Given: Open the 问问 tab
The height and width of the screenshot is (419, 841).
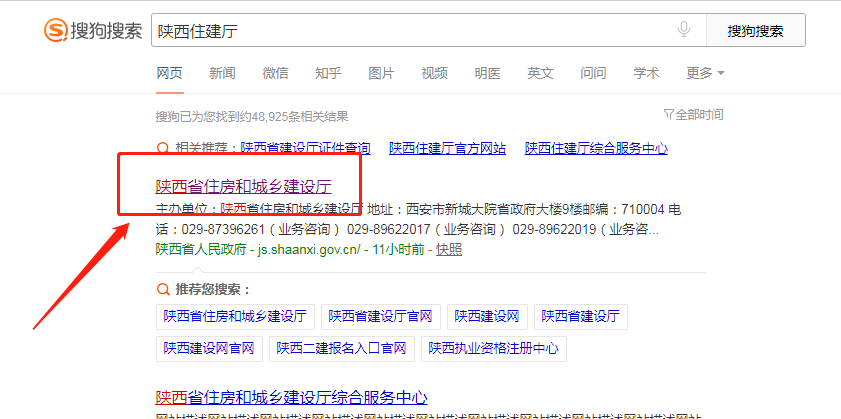Looking at the screenshot, I should pyautogui.click(x=593, y=73).
